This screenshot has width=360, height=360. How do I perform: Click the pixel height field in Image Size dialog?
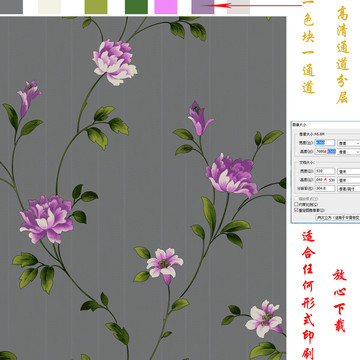pos(325,151)
